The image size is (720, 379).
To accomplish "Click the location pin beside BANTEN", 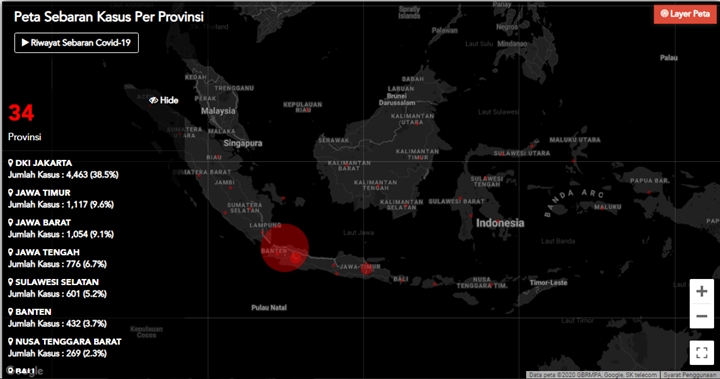I will [x=11, y=312].
